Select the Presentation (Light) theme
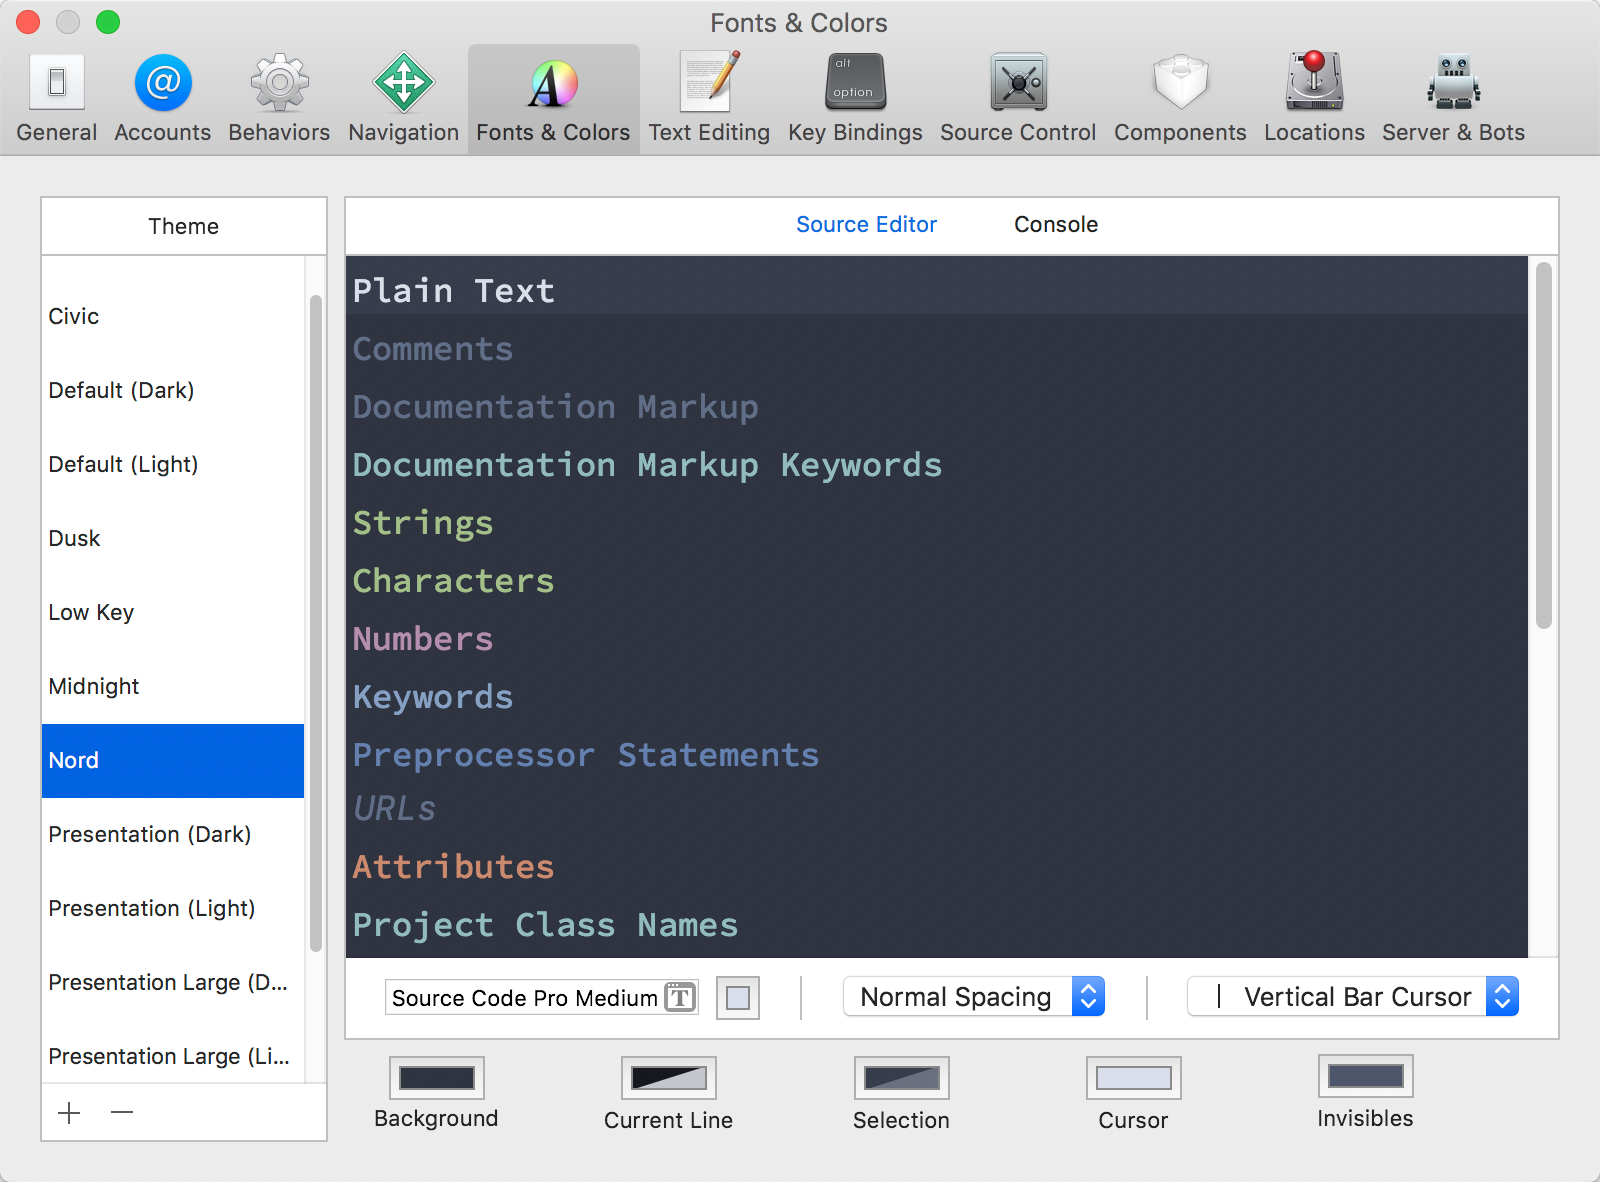1600x1182 pixels. coord(173,908)
